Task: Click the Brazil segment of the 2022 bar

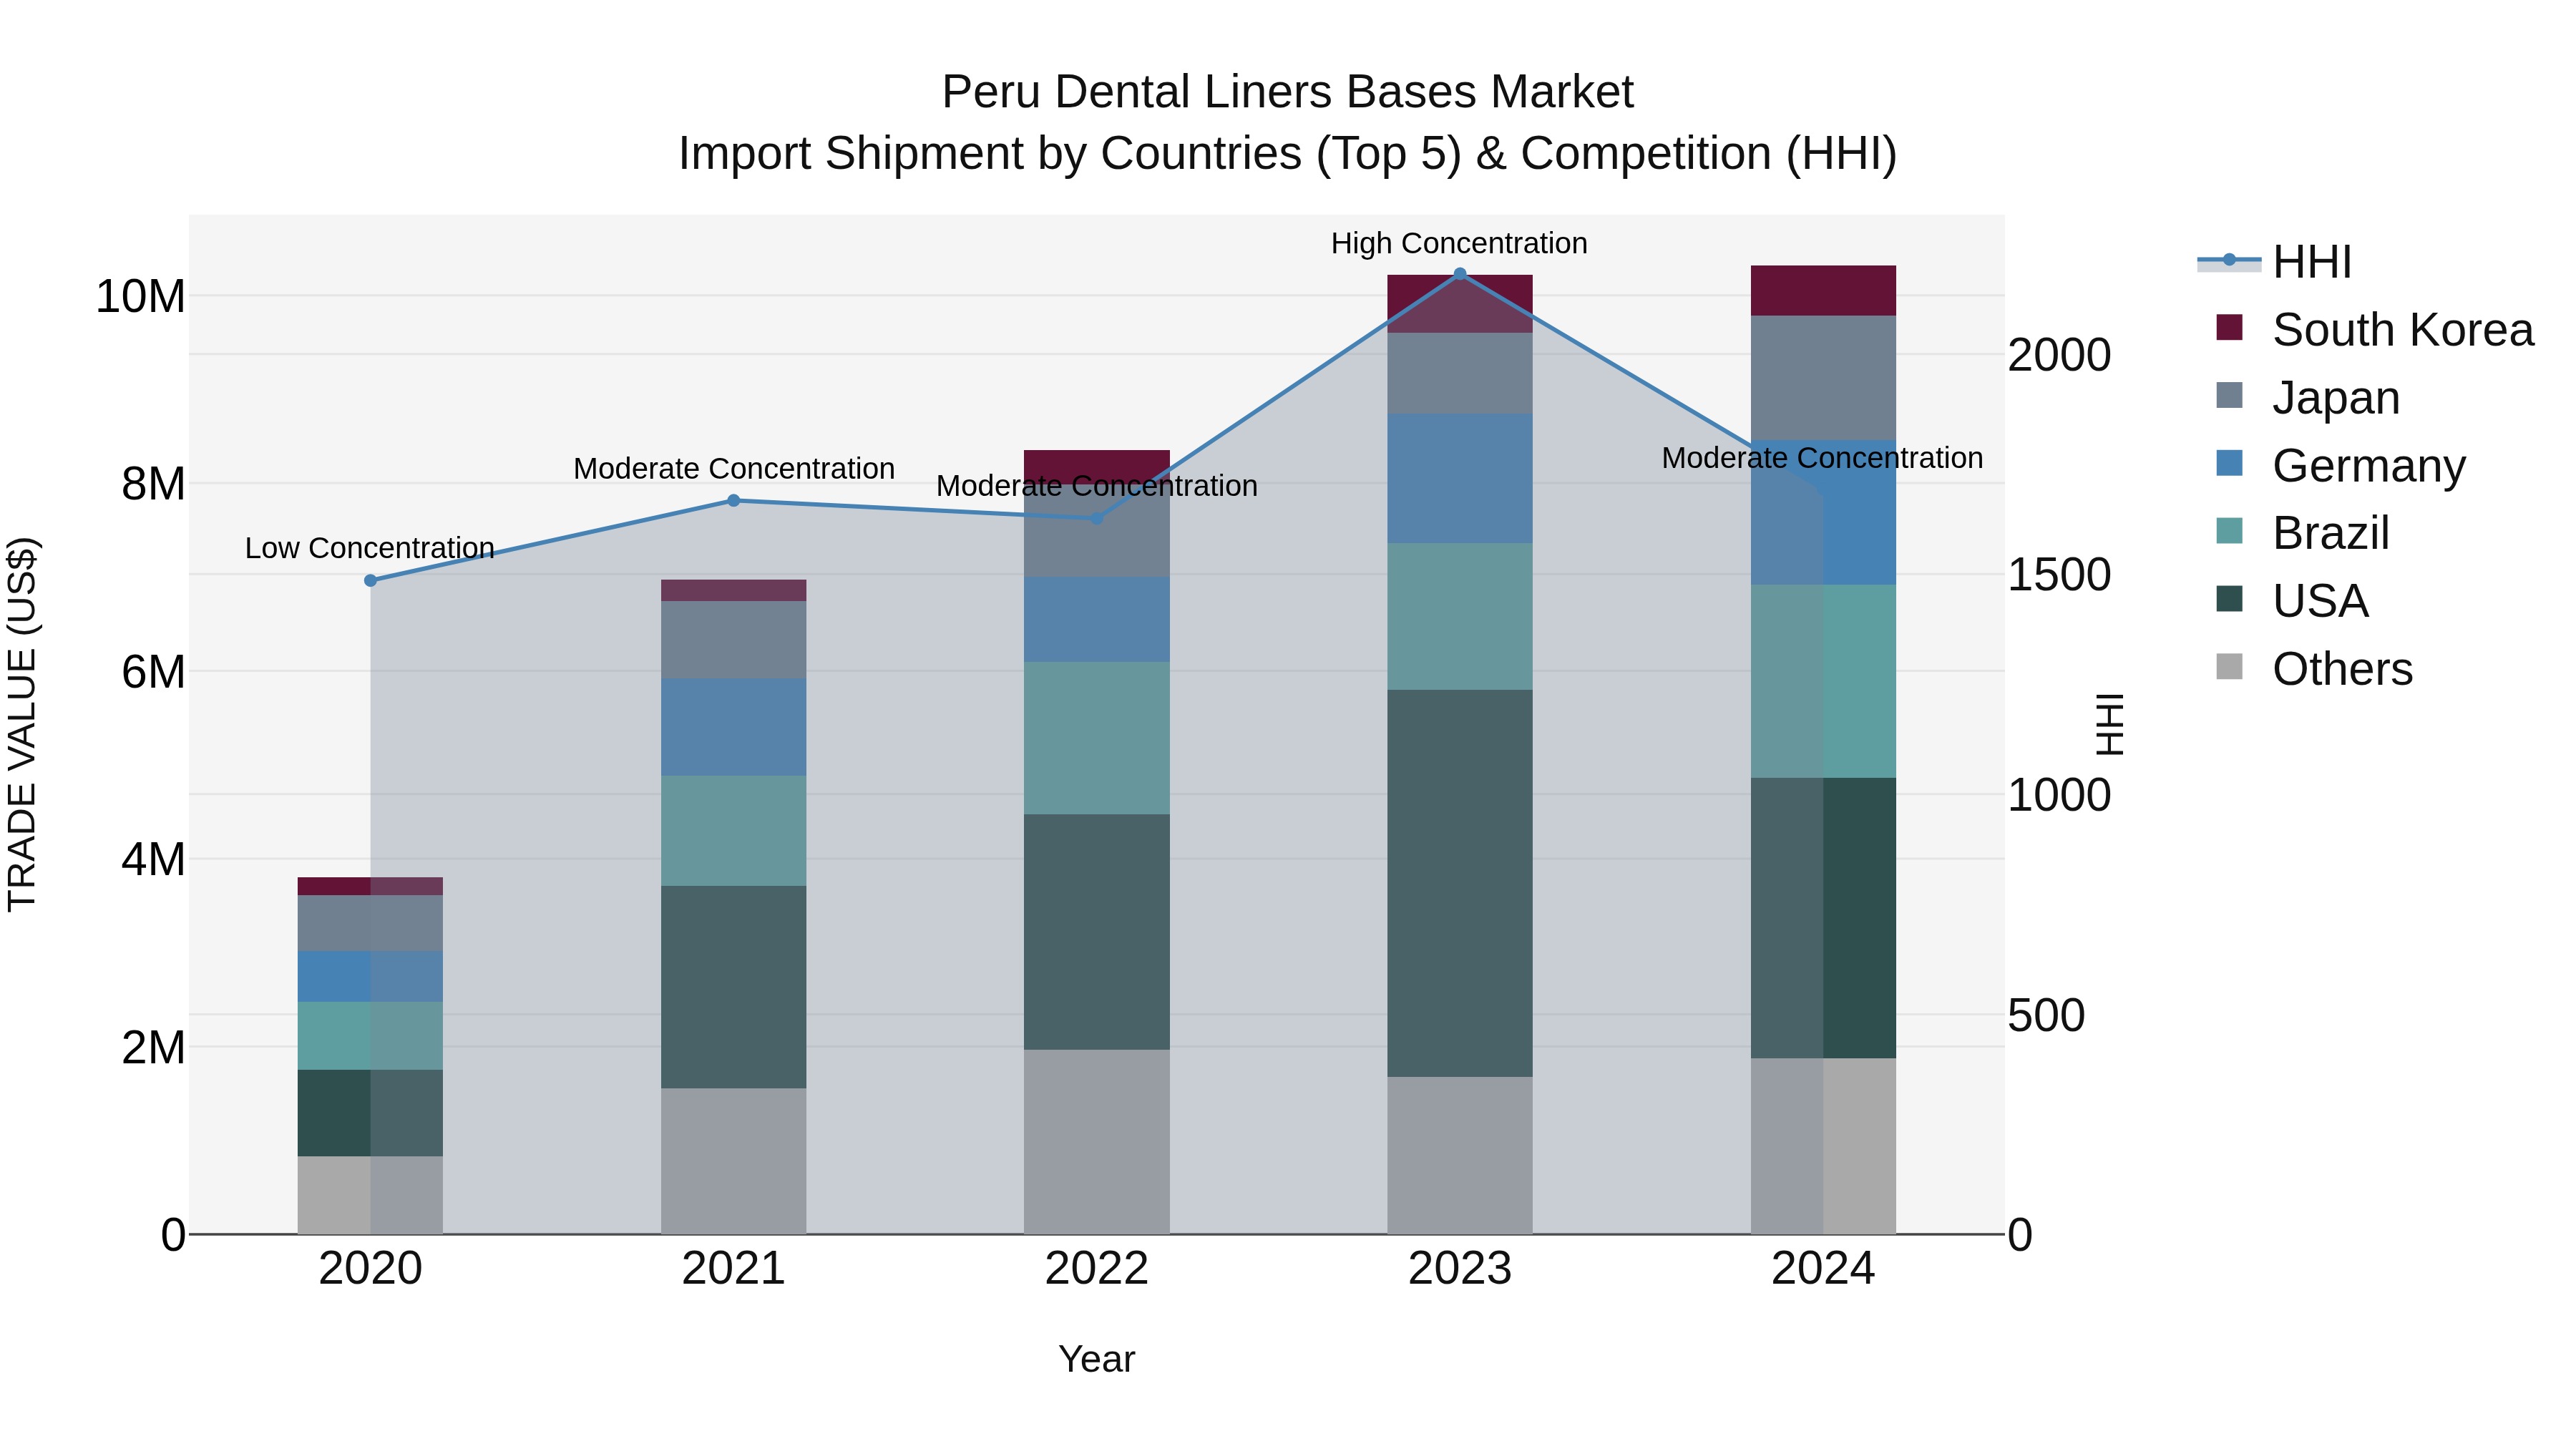Action: pyautogui.click(x=1096, y=738)
